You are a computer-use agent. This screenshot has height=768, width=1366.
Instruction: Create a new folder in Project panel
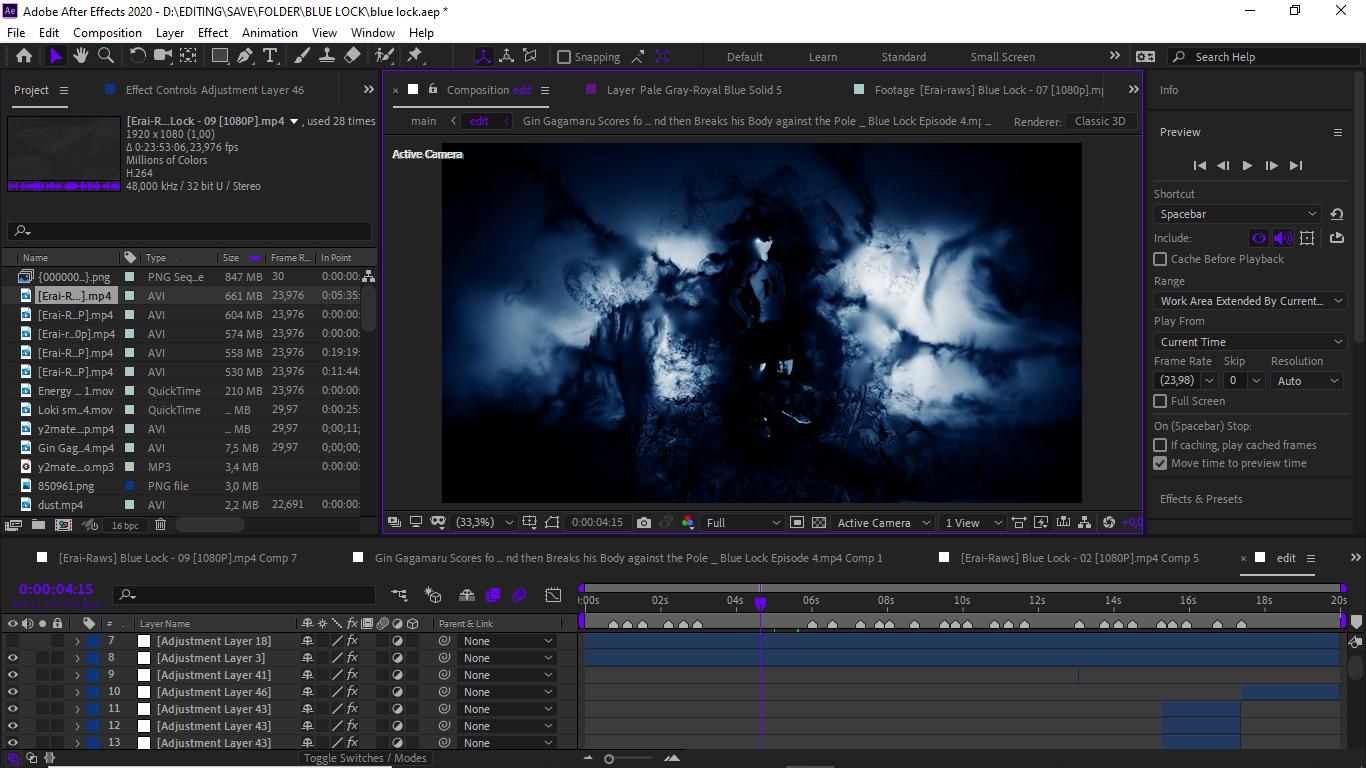38,524
